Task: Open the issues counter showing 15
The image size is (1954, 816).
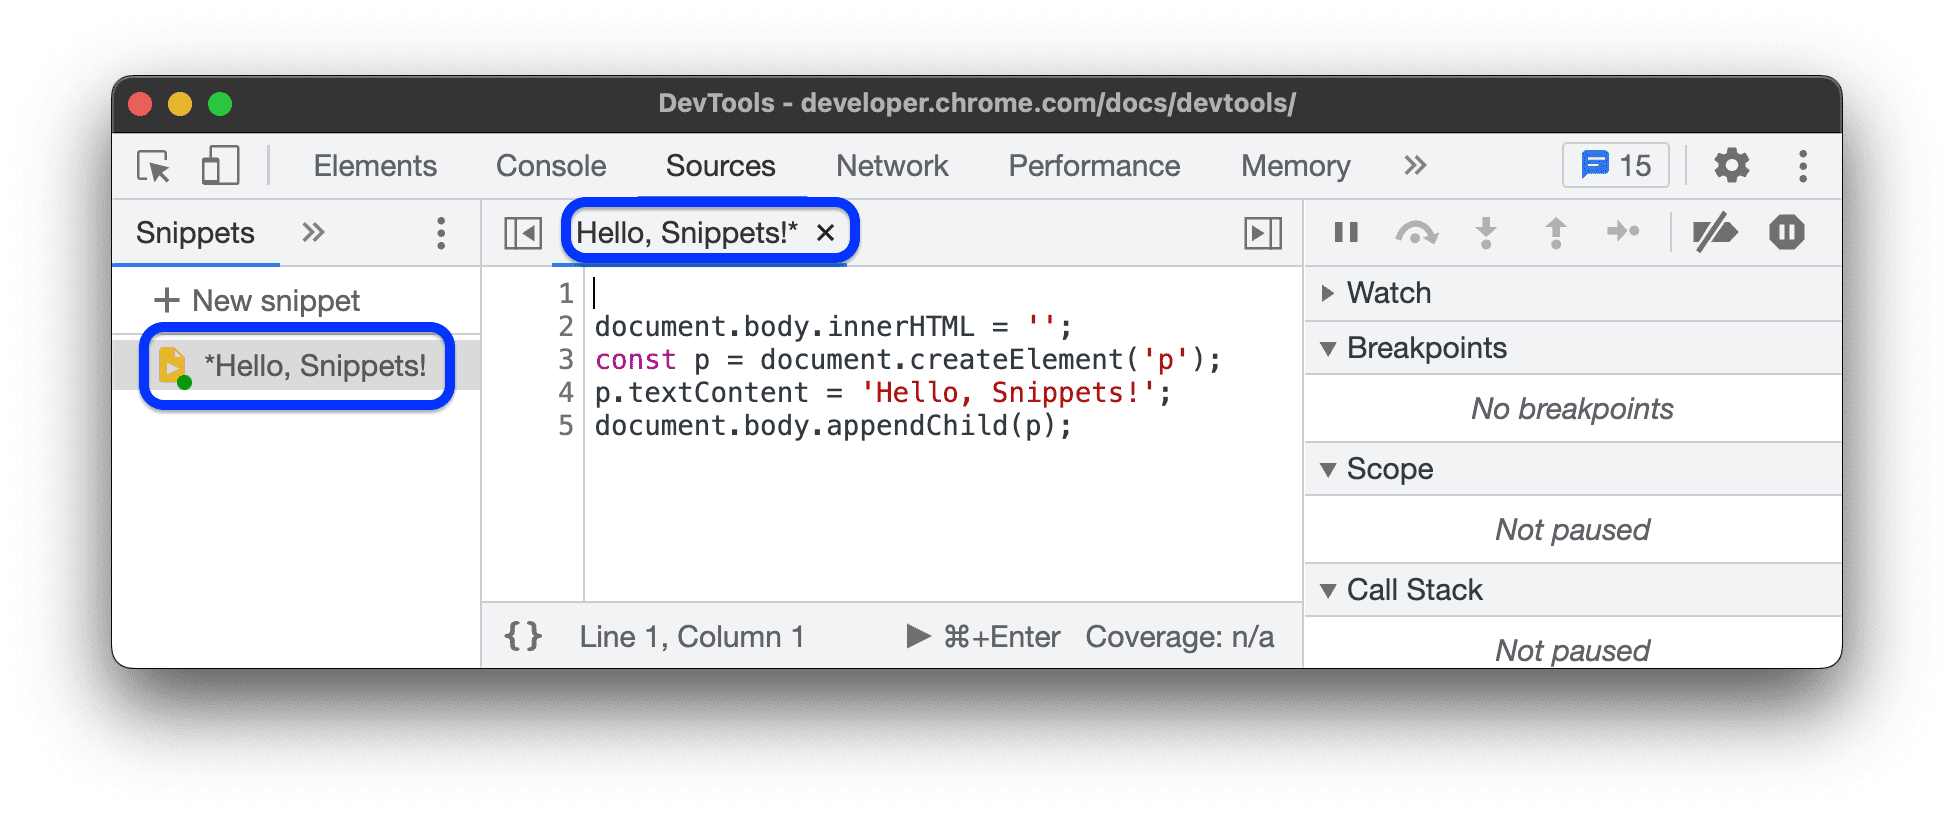Action: [1614, 165]
